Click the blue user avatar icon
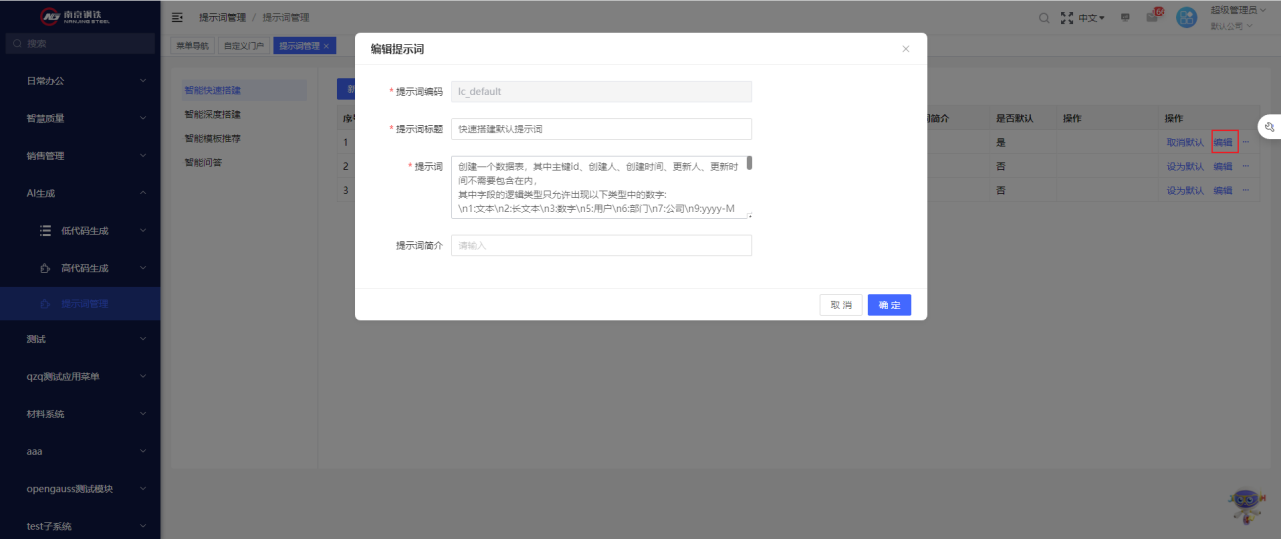The width and height of the screenshot is (1281, 539). click(1187, 18)
